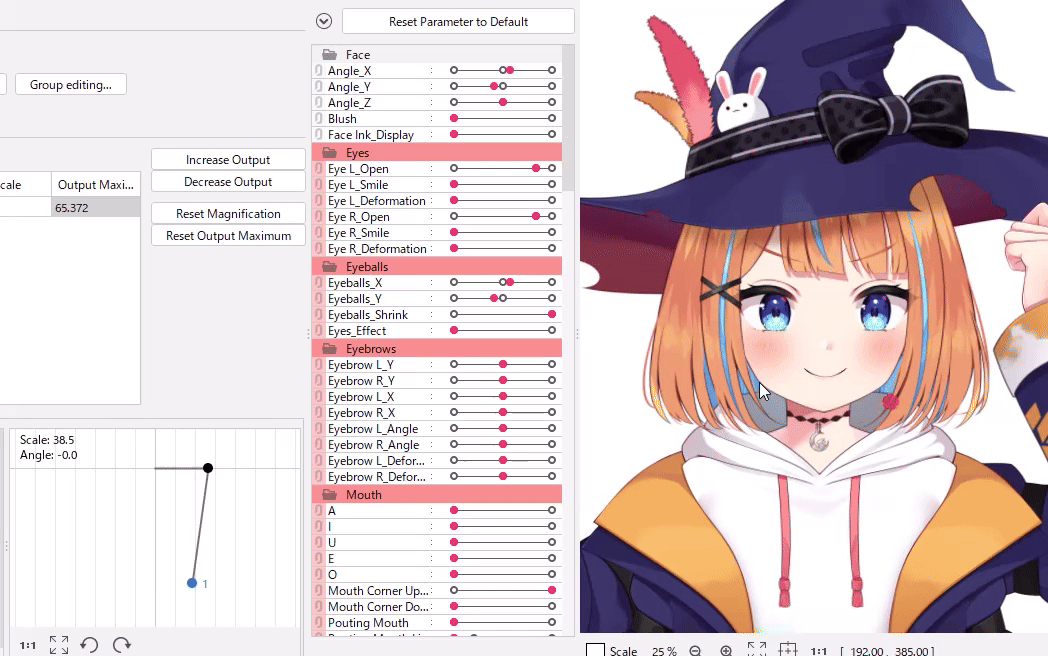The width and height of the screenshot is (1048, 656).
Task: Collapse the Mouth parameter folder
Action: click(330, 495)
